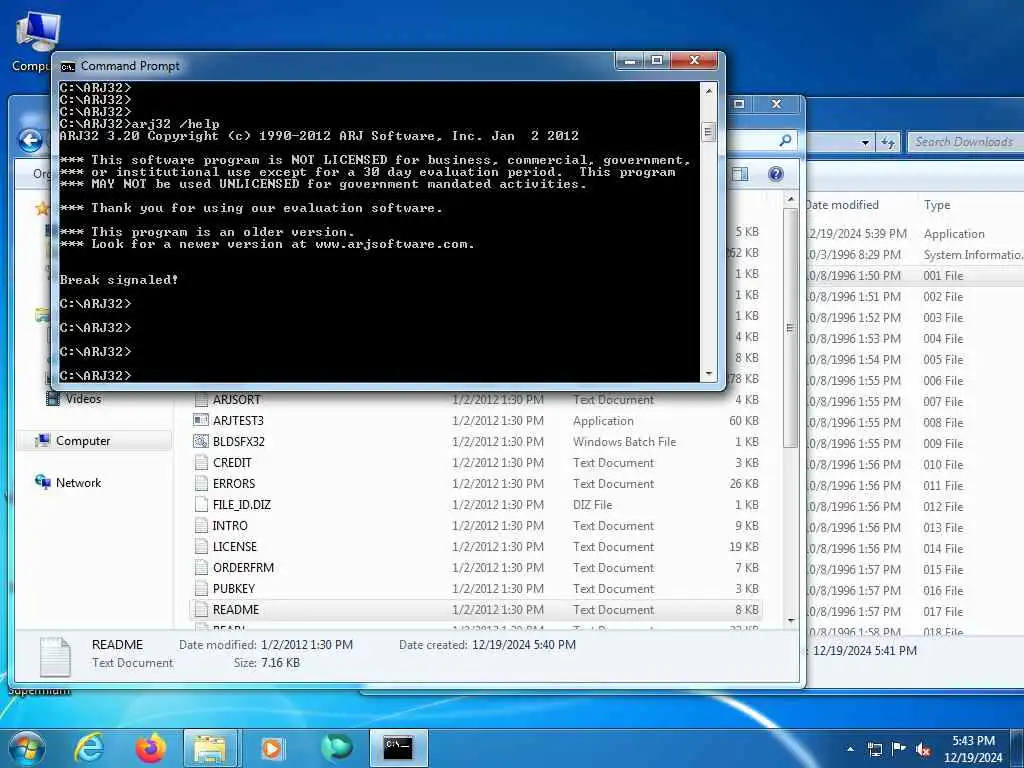Select the 005 File row in Downloads
This screenshot has height=768, width=1024.
914,359
